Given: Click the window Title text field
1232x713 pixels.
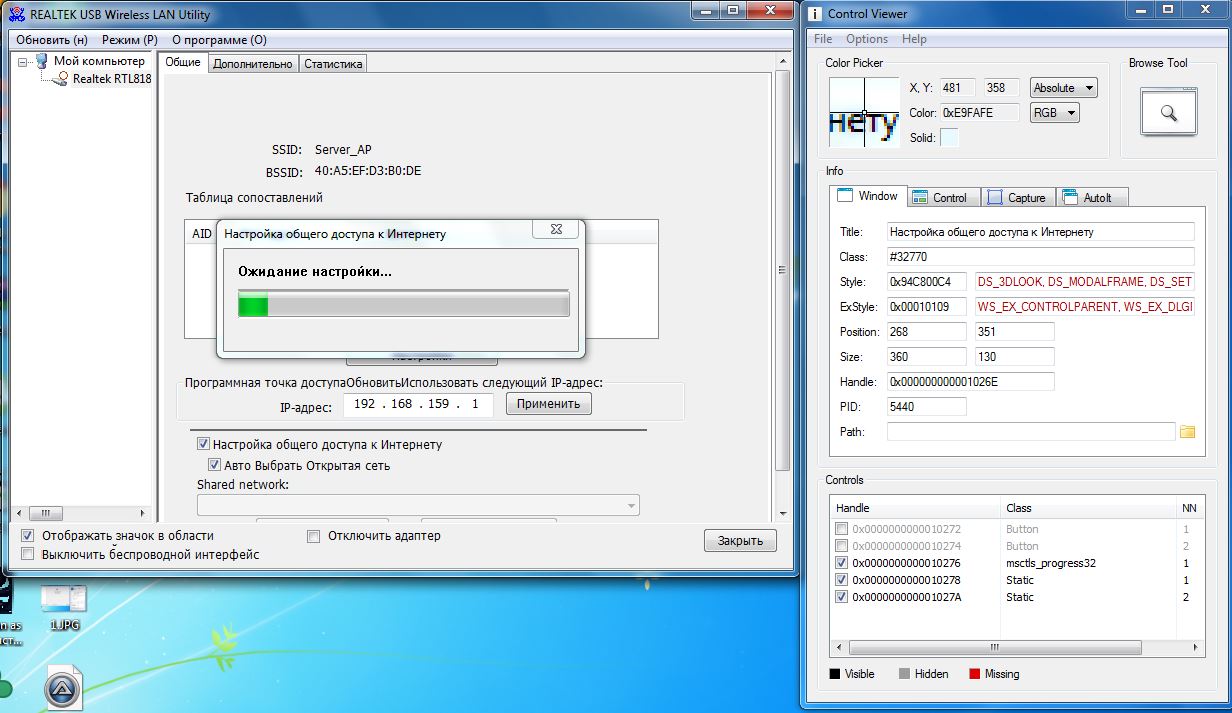Looking at the screenshot, I should point(1040,232).
